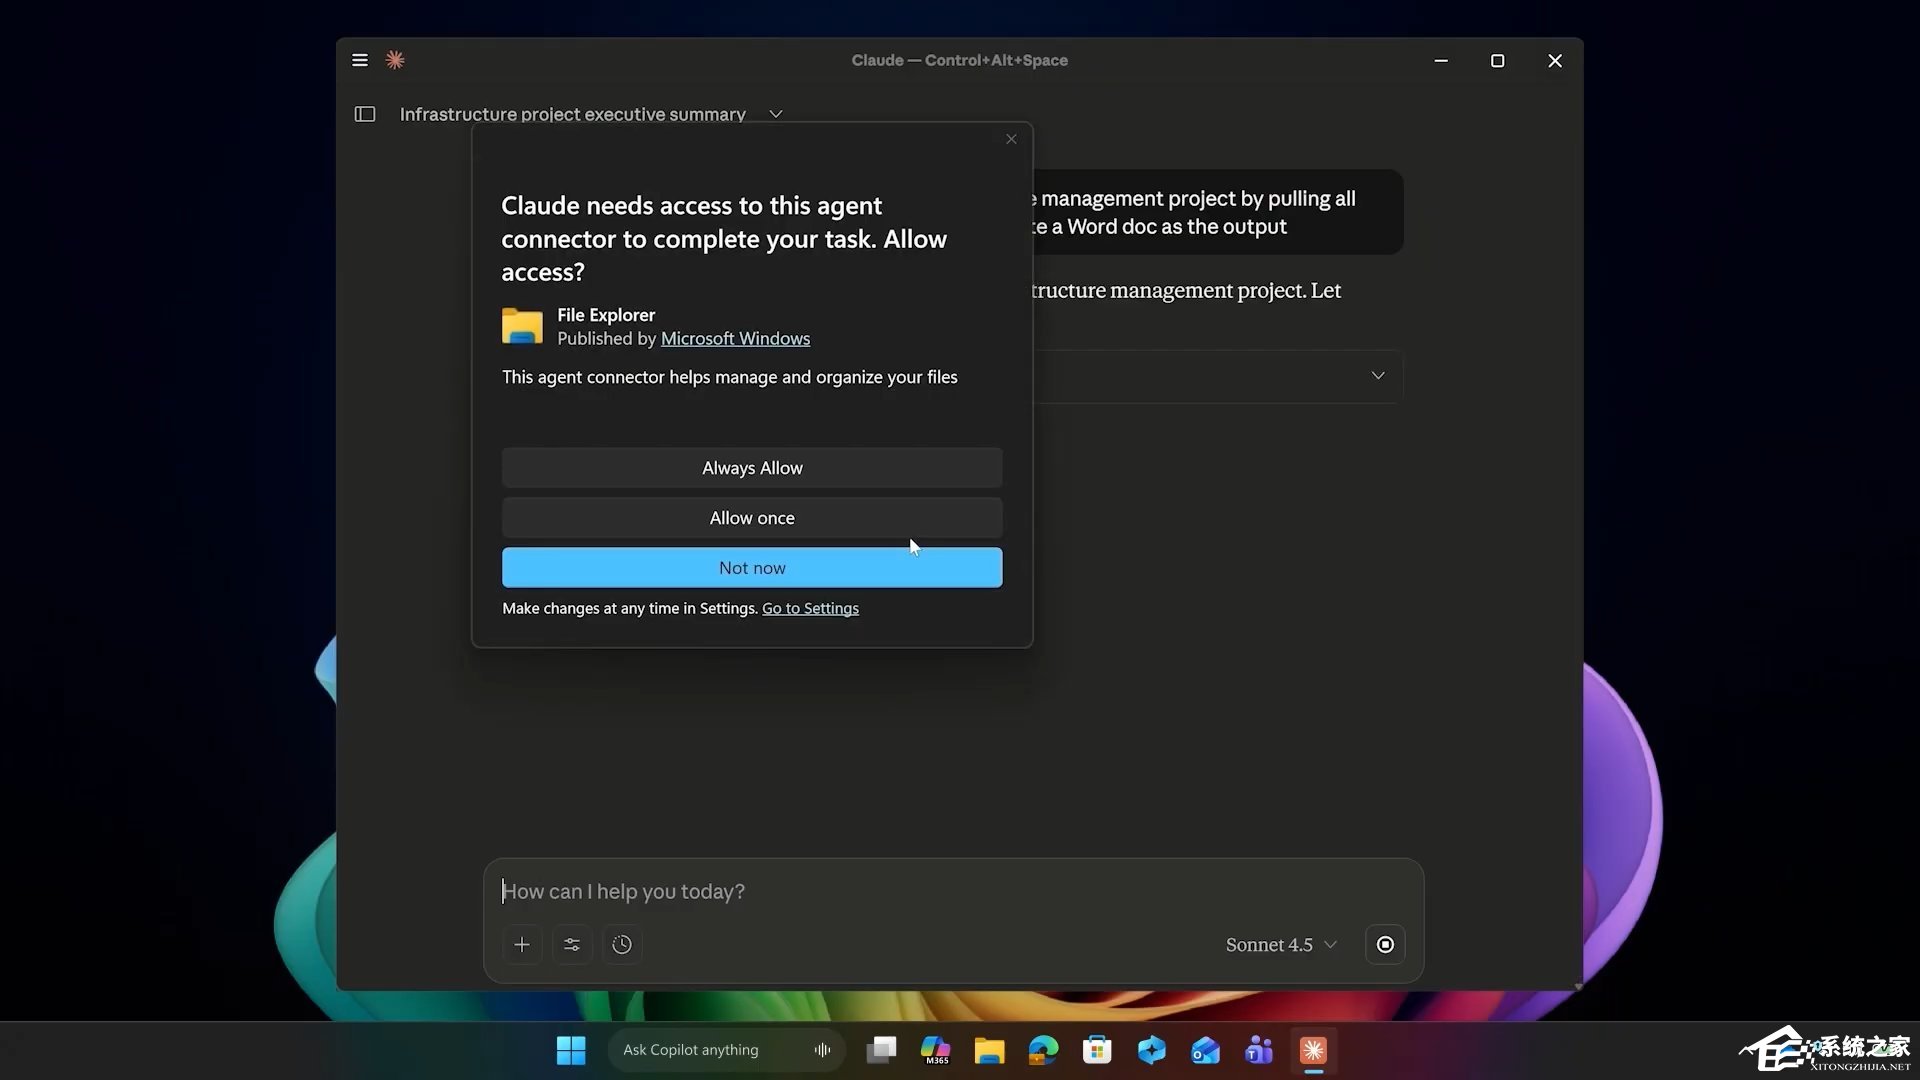This screenshot has width=1920, height=1080.
Task: Stop the response with the stop button
Action: click(x=1385, y=944)
